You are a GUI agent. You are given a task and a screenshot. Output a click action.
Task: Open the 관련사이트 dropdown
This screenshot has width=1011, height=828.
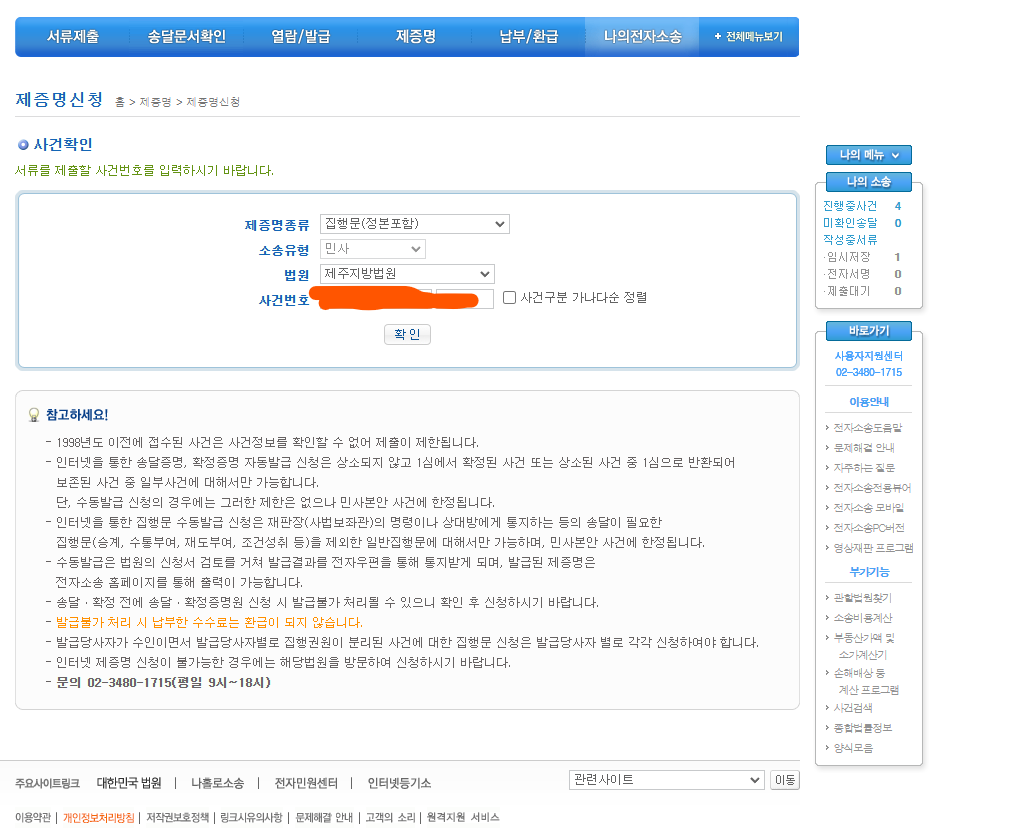[667, 780]
